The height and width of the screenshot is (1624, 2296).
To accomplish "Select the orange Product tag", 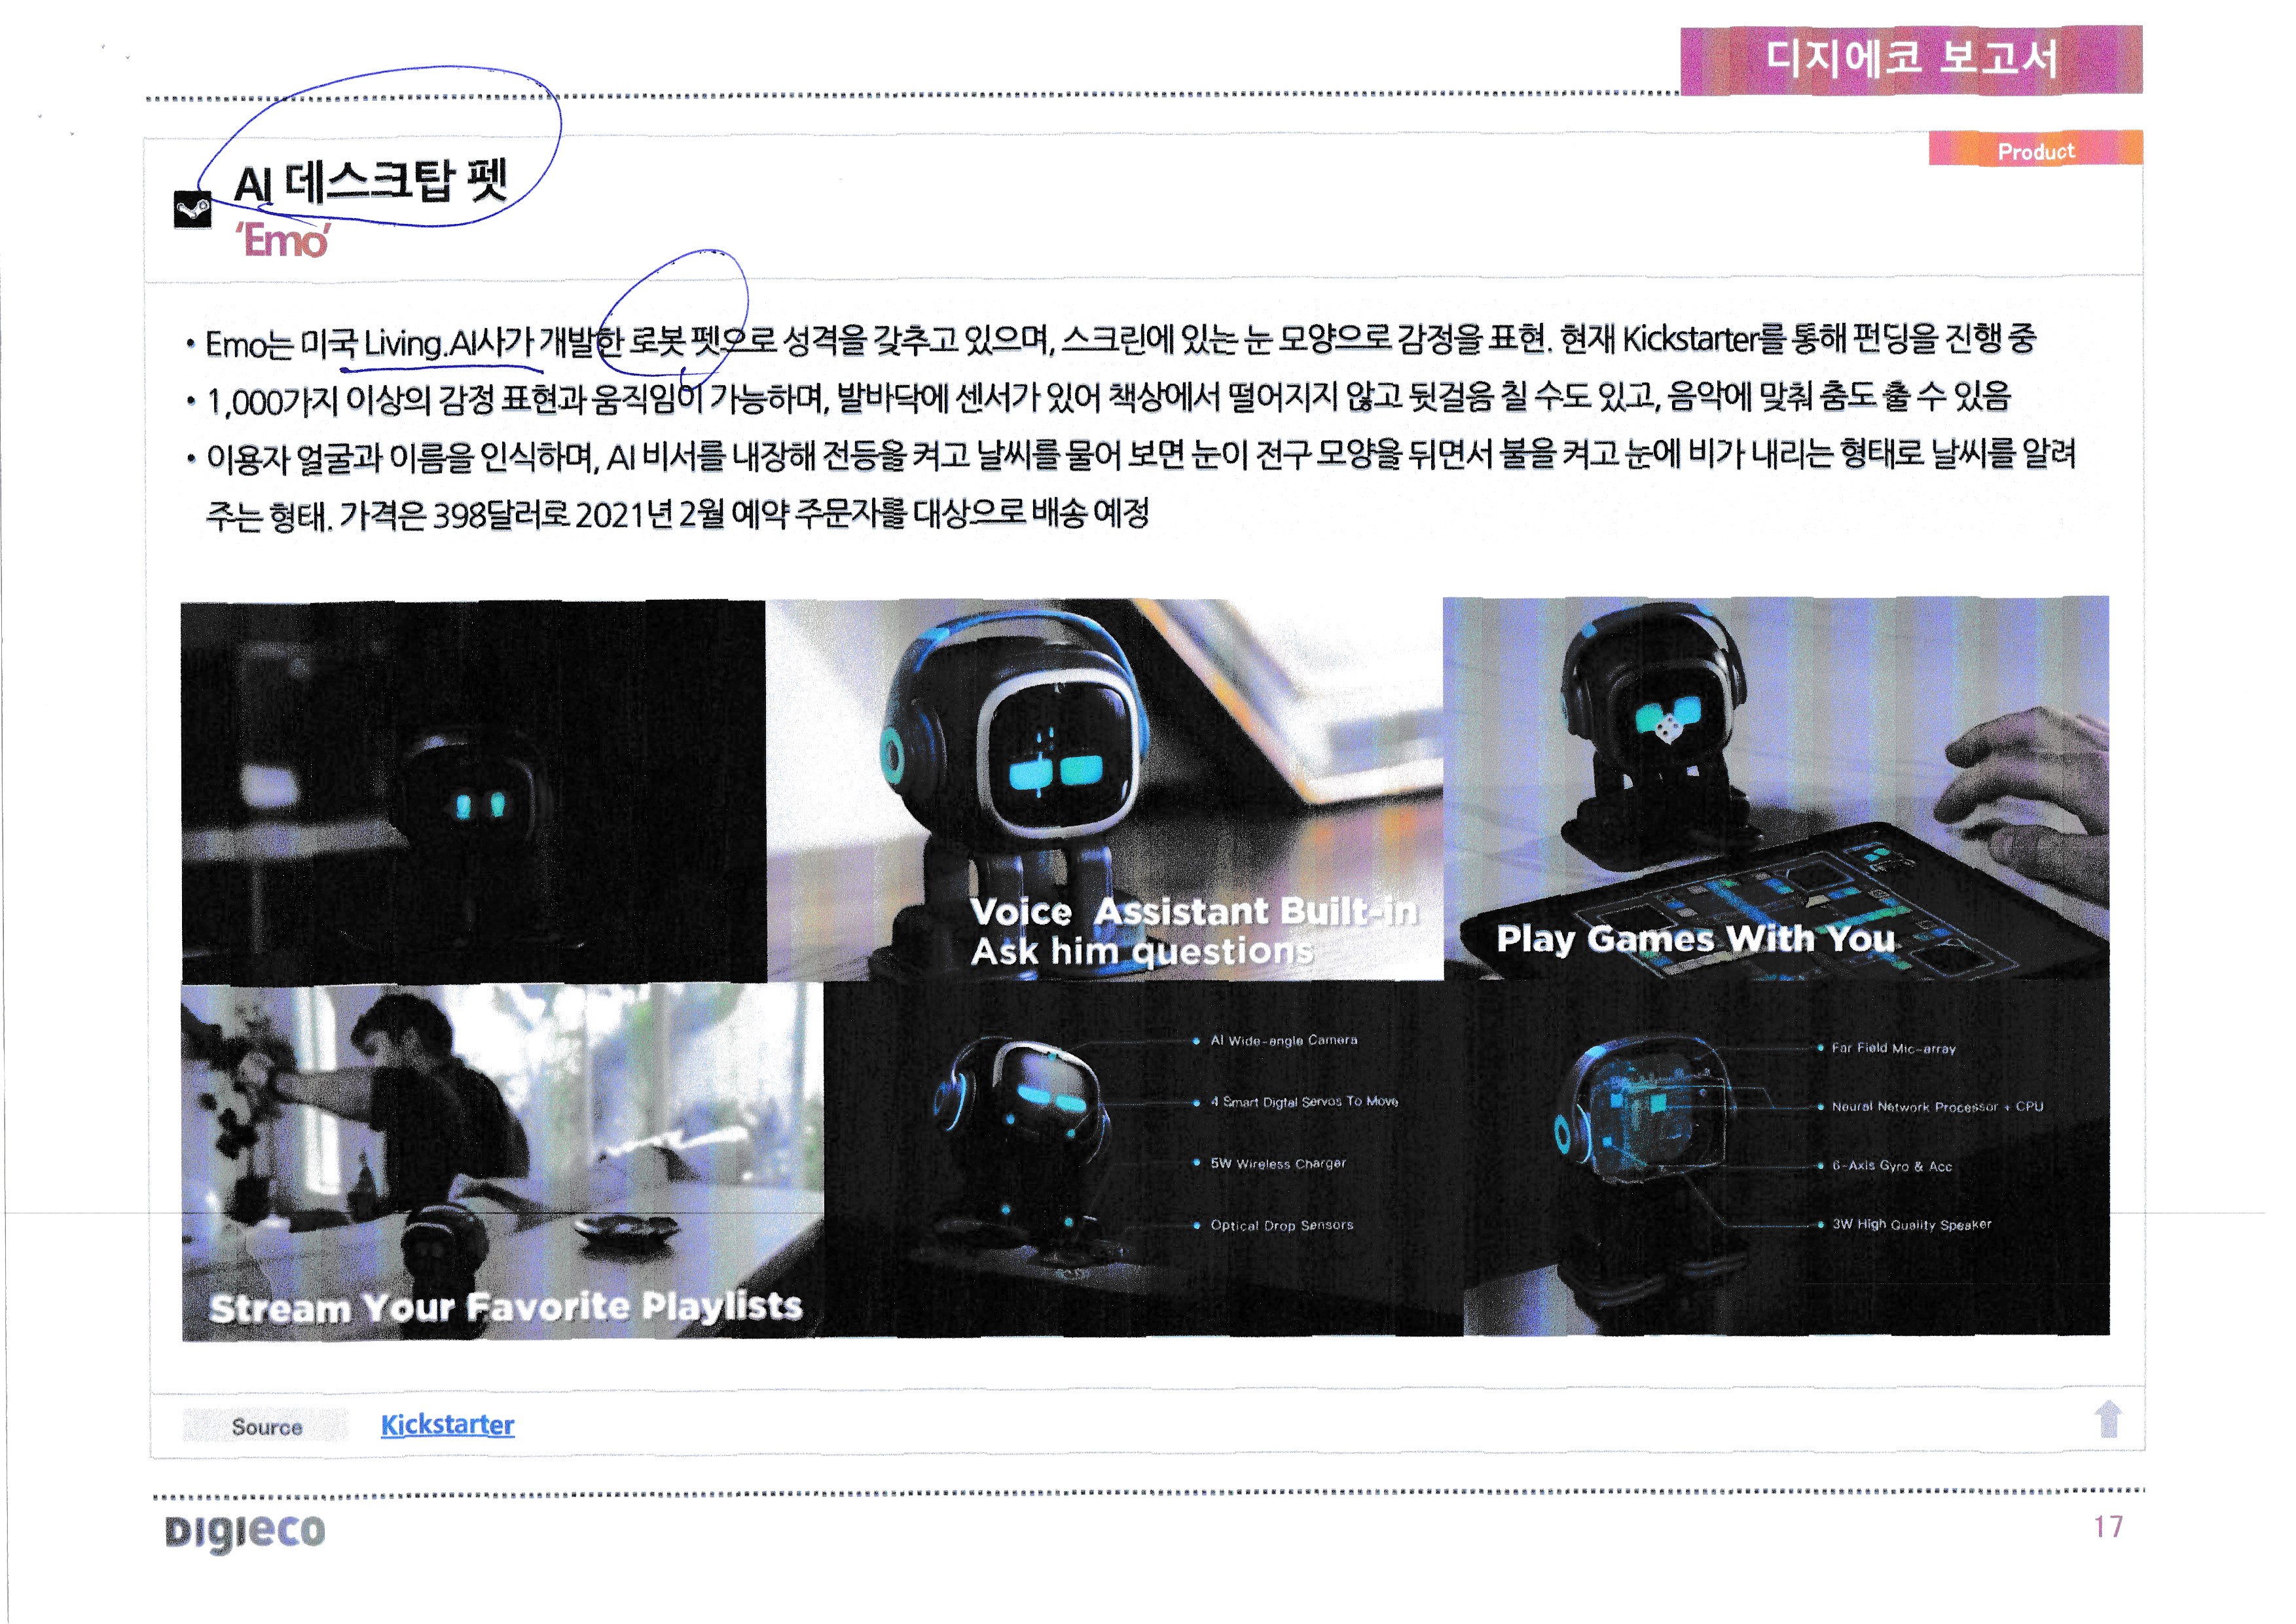I will [2035, 150].
